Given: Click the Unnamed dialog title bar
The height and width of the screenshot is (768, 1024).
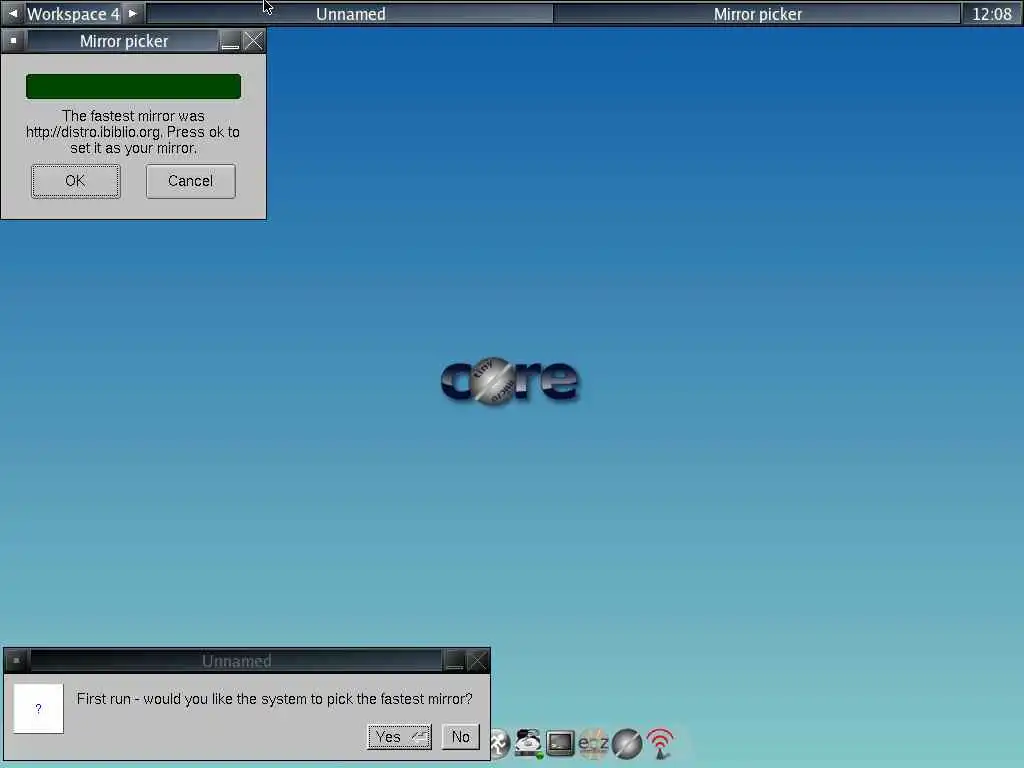Looking at the screenshot, I should coord(236,661).
